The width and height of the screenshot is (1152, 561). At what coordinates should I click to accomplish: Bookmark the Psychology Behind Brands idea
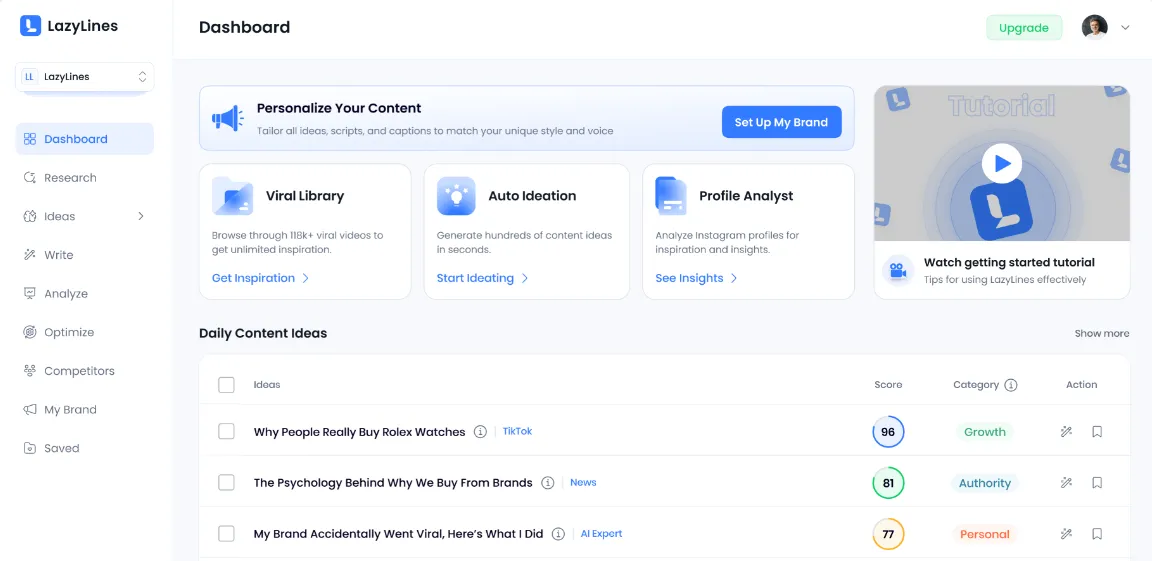tap(1097, 483)
